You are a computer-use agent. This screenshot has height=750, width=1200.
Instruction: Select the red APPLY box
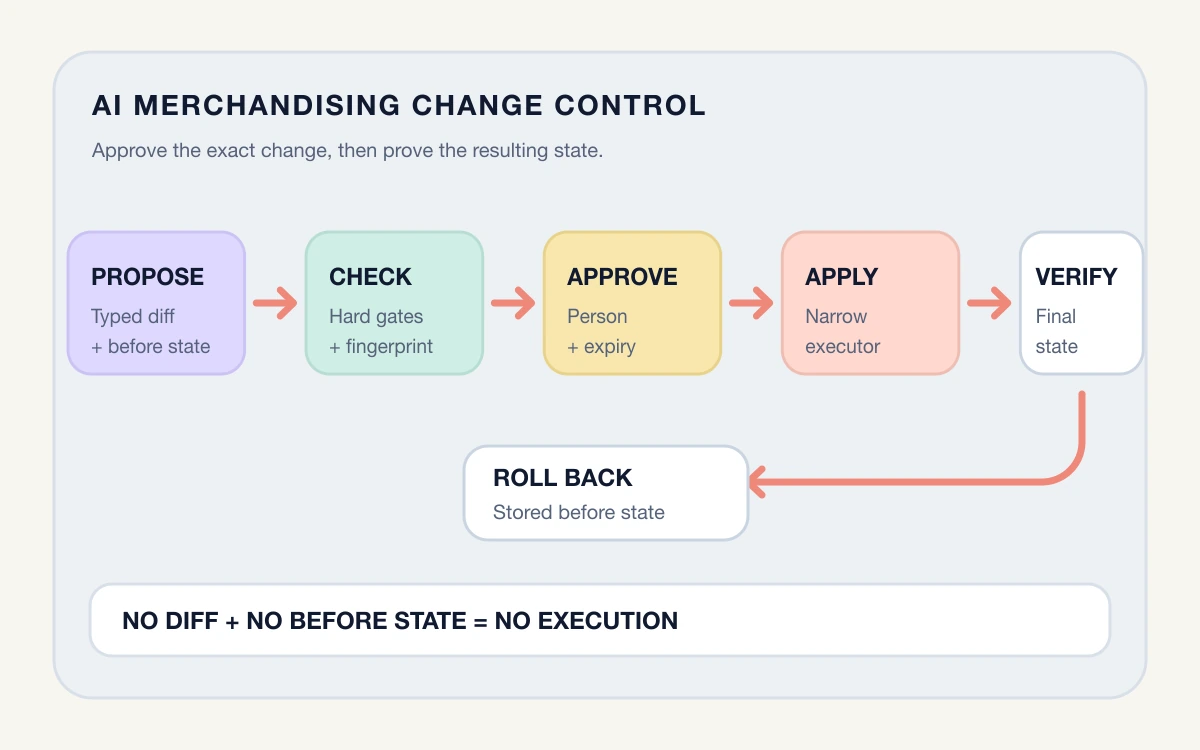click(x=870, y=303)
